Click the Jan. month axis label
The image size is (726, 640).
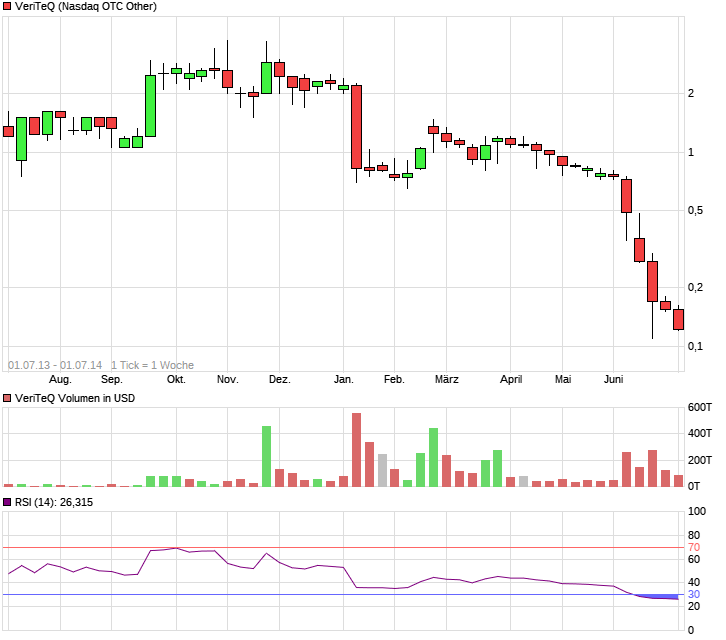[344, 380]
